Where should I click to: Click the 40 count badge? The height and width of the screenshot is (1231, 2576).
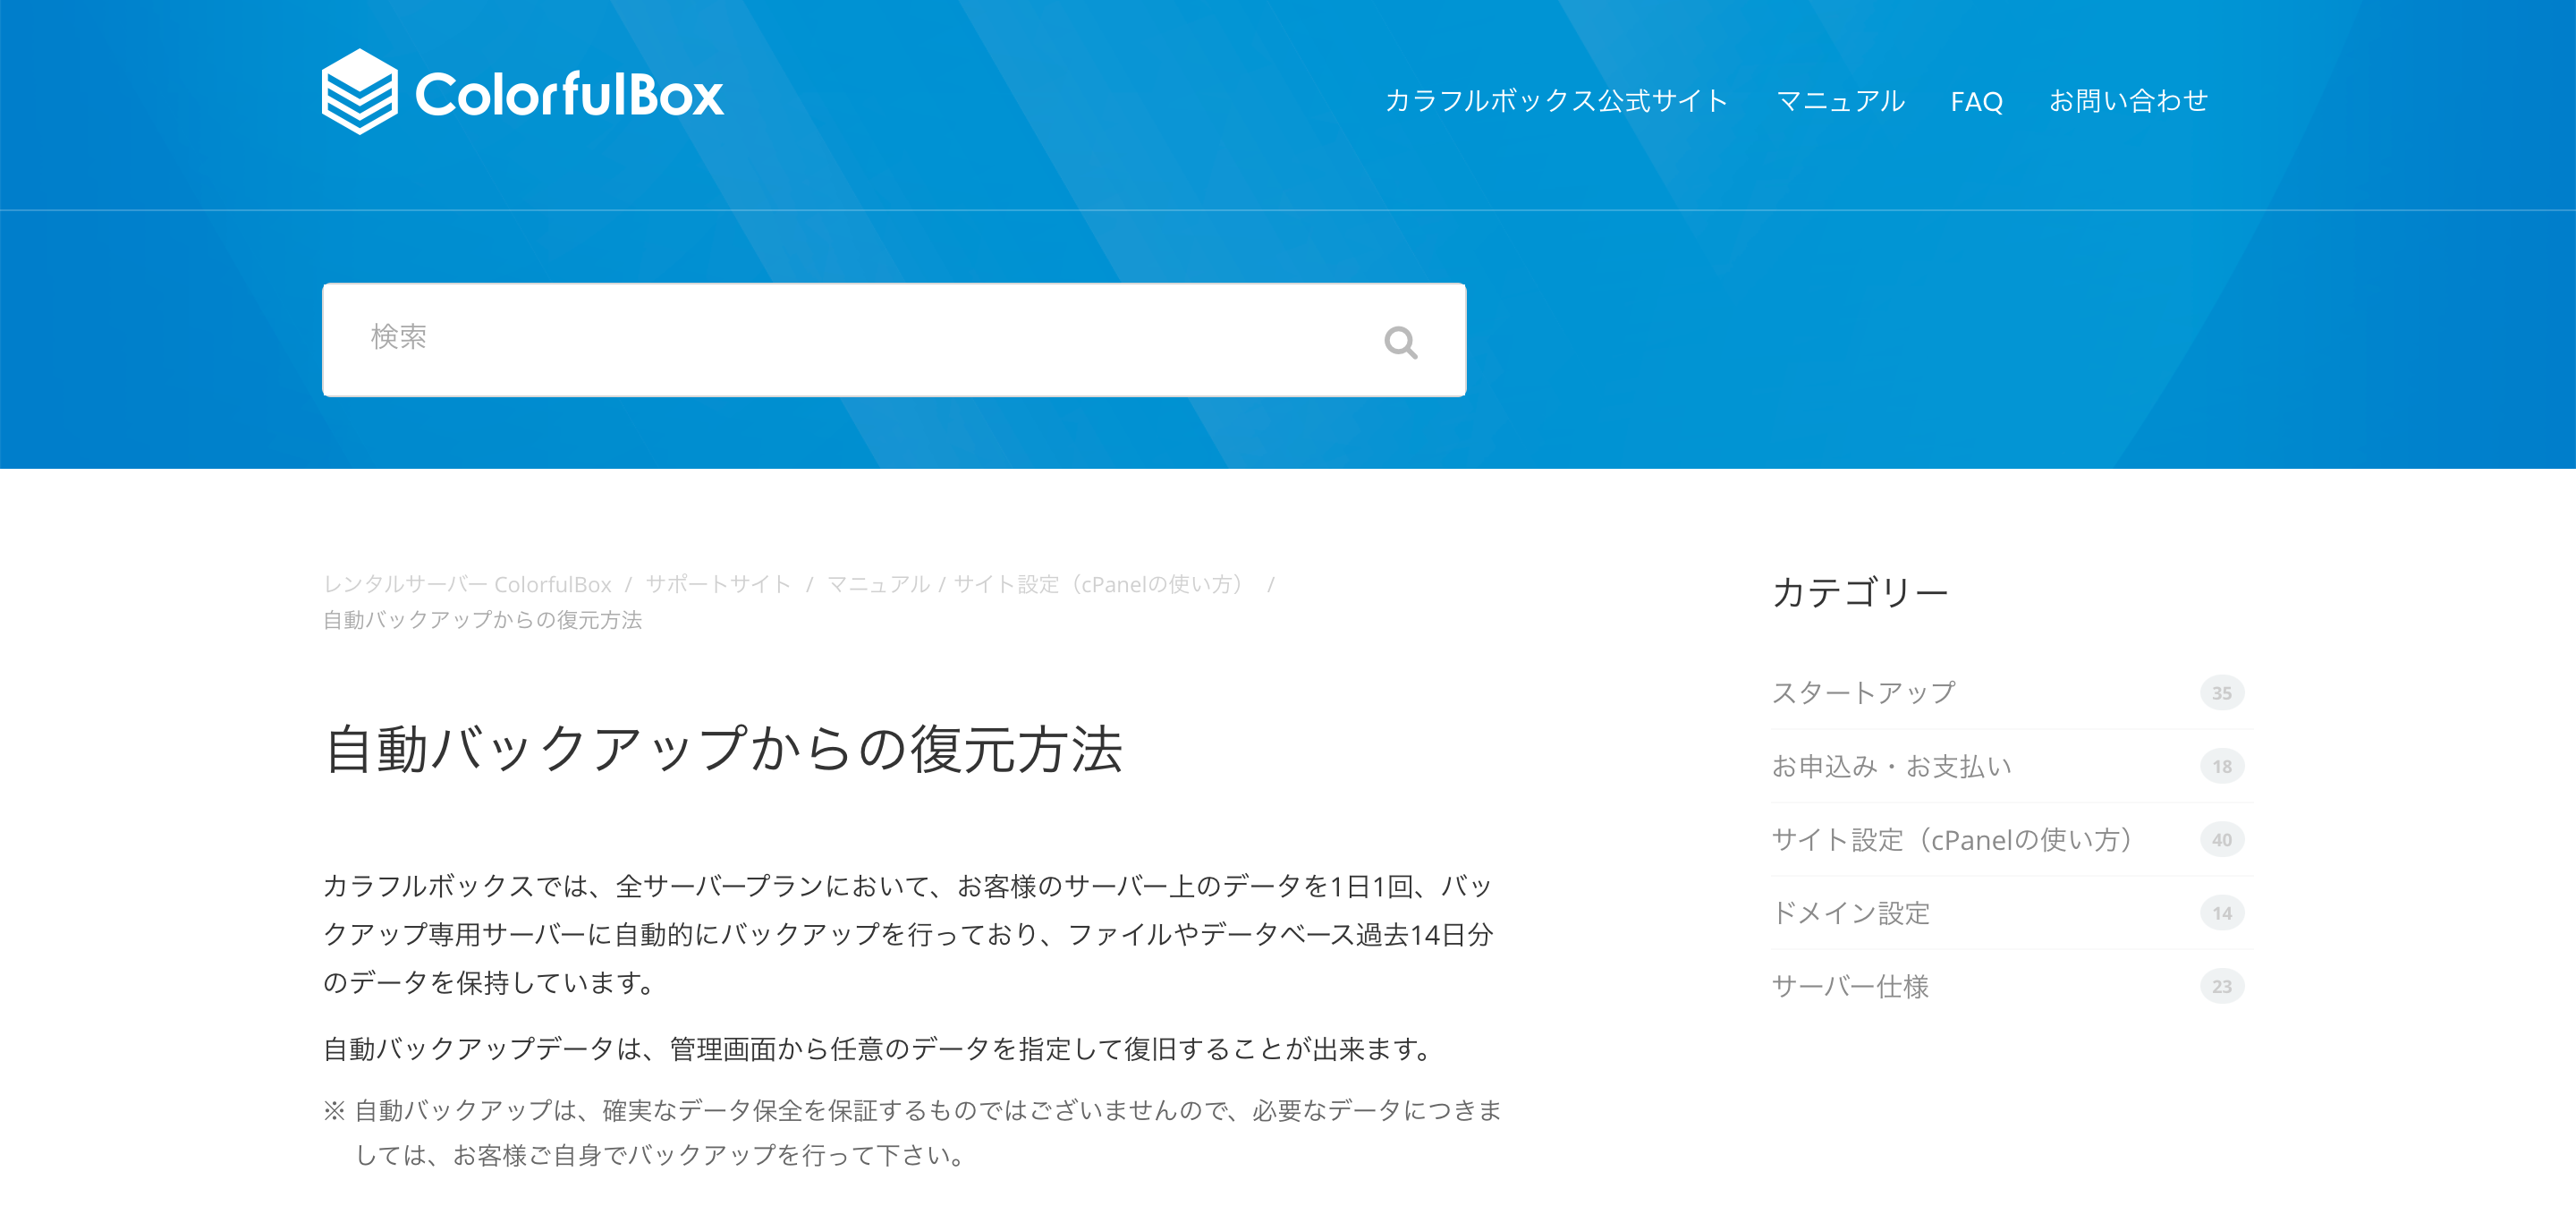coord(2221,840)
